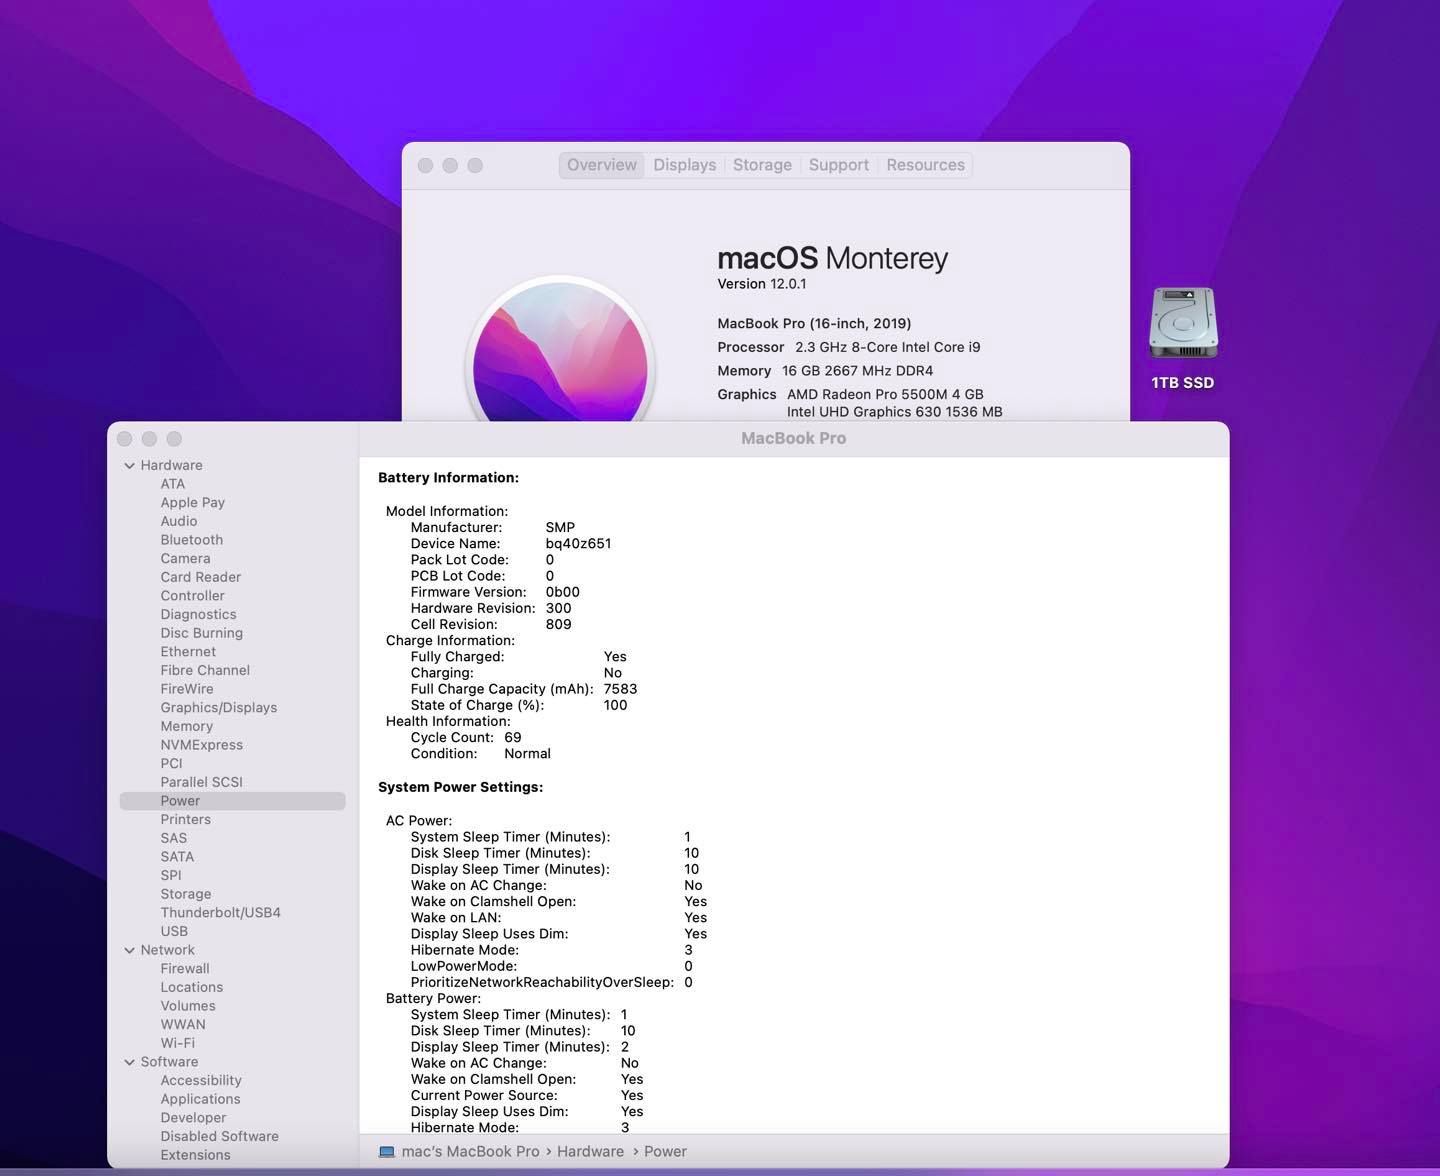
Task: Select Camera in the sidebar
Action: 186,559
